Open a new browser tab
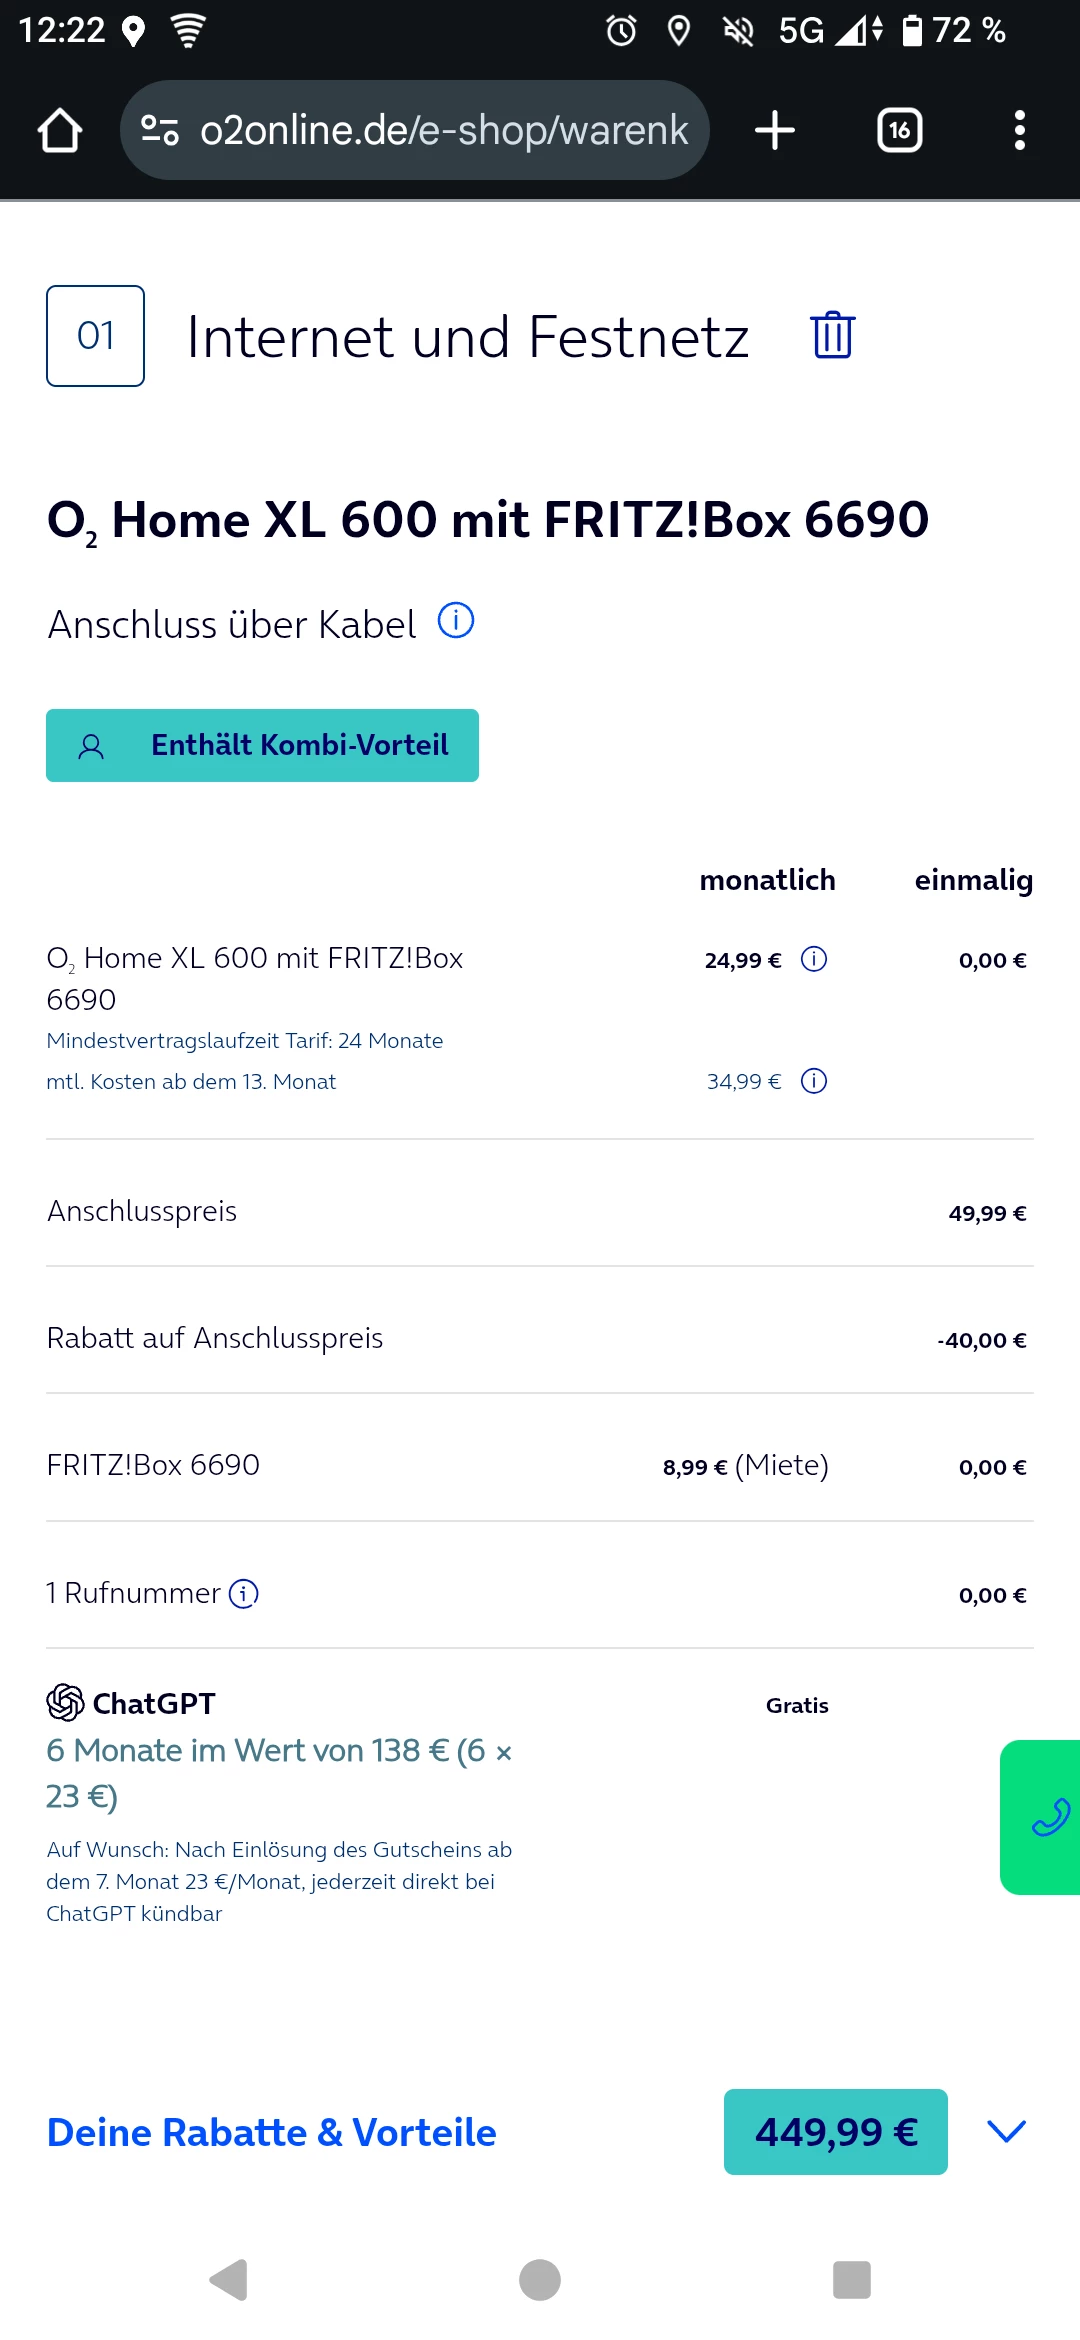Screen dimensions: 1080x2340 pos(775,130)
